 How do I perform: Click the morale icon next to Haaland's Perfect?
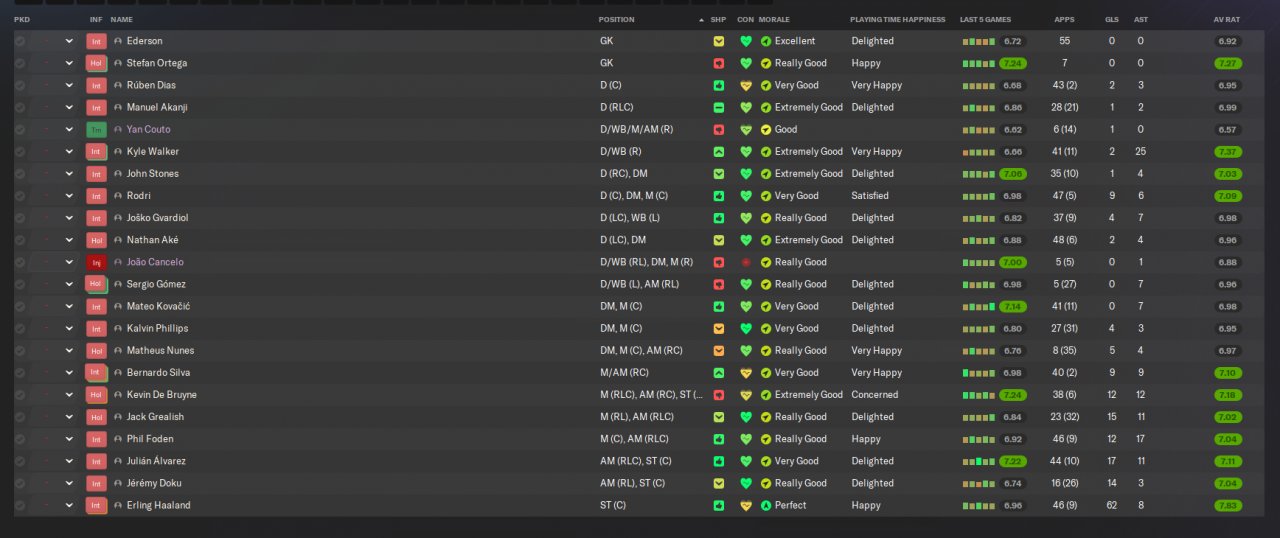coord(766,505)
